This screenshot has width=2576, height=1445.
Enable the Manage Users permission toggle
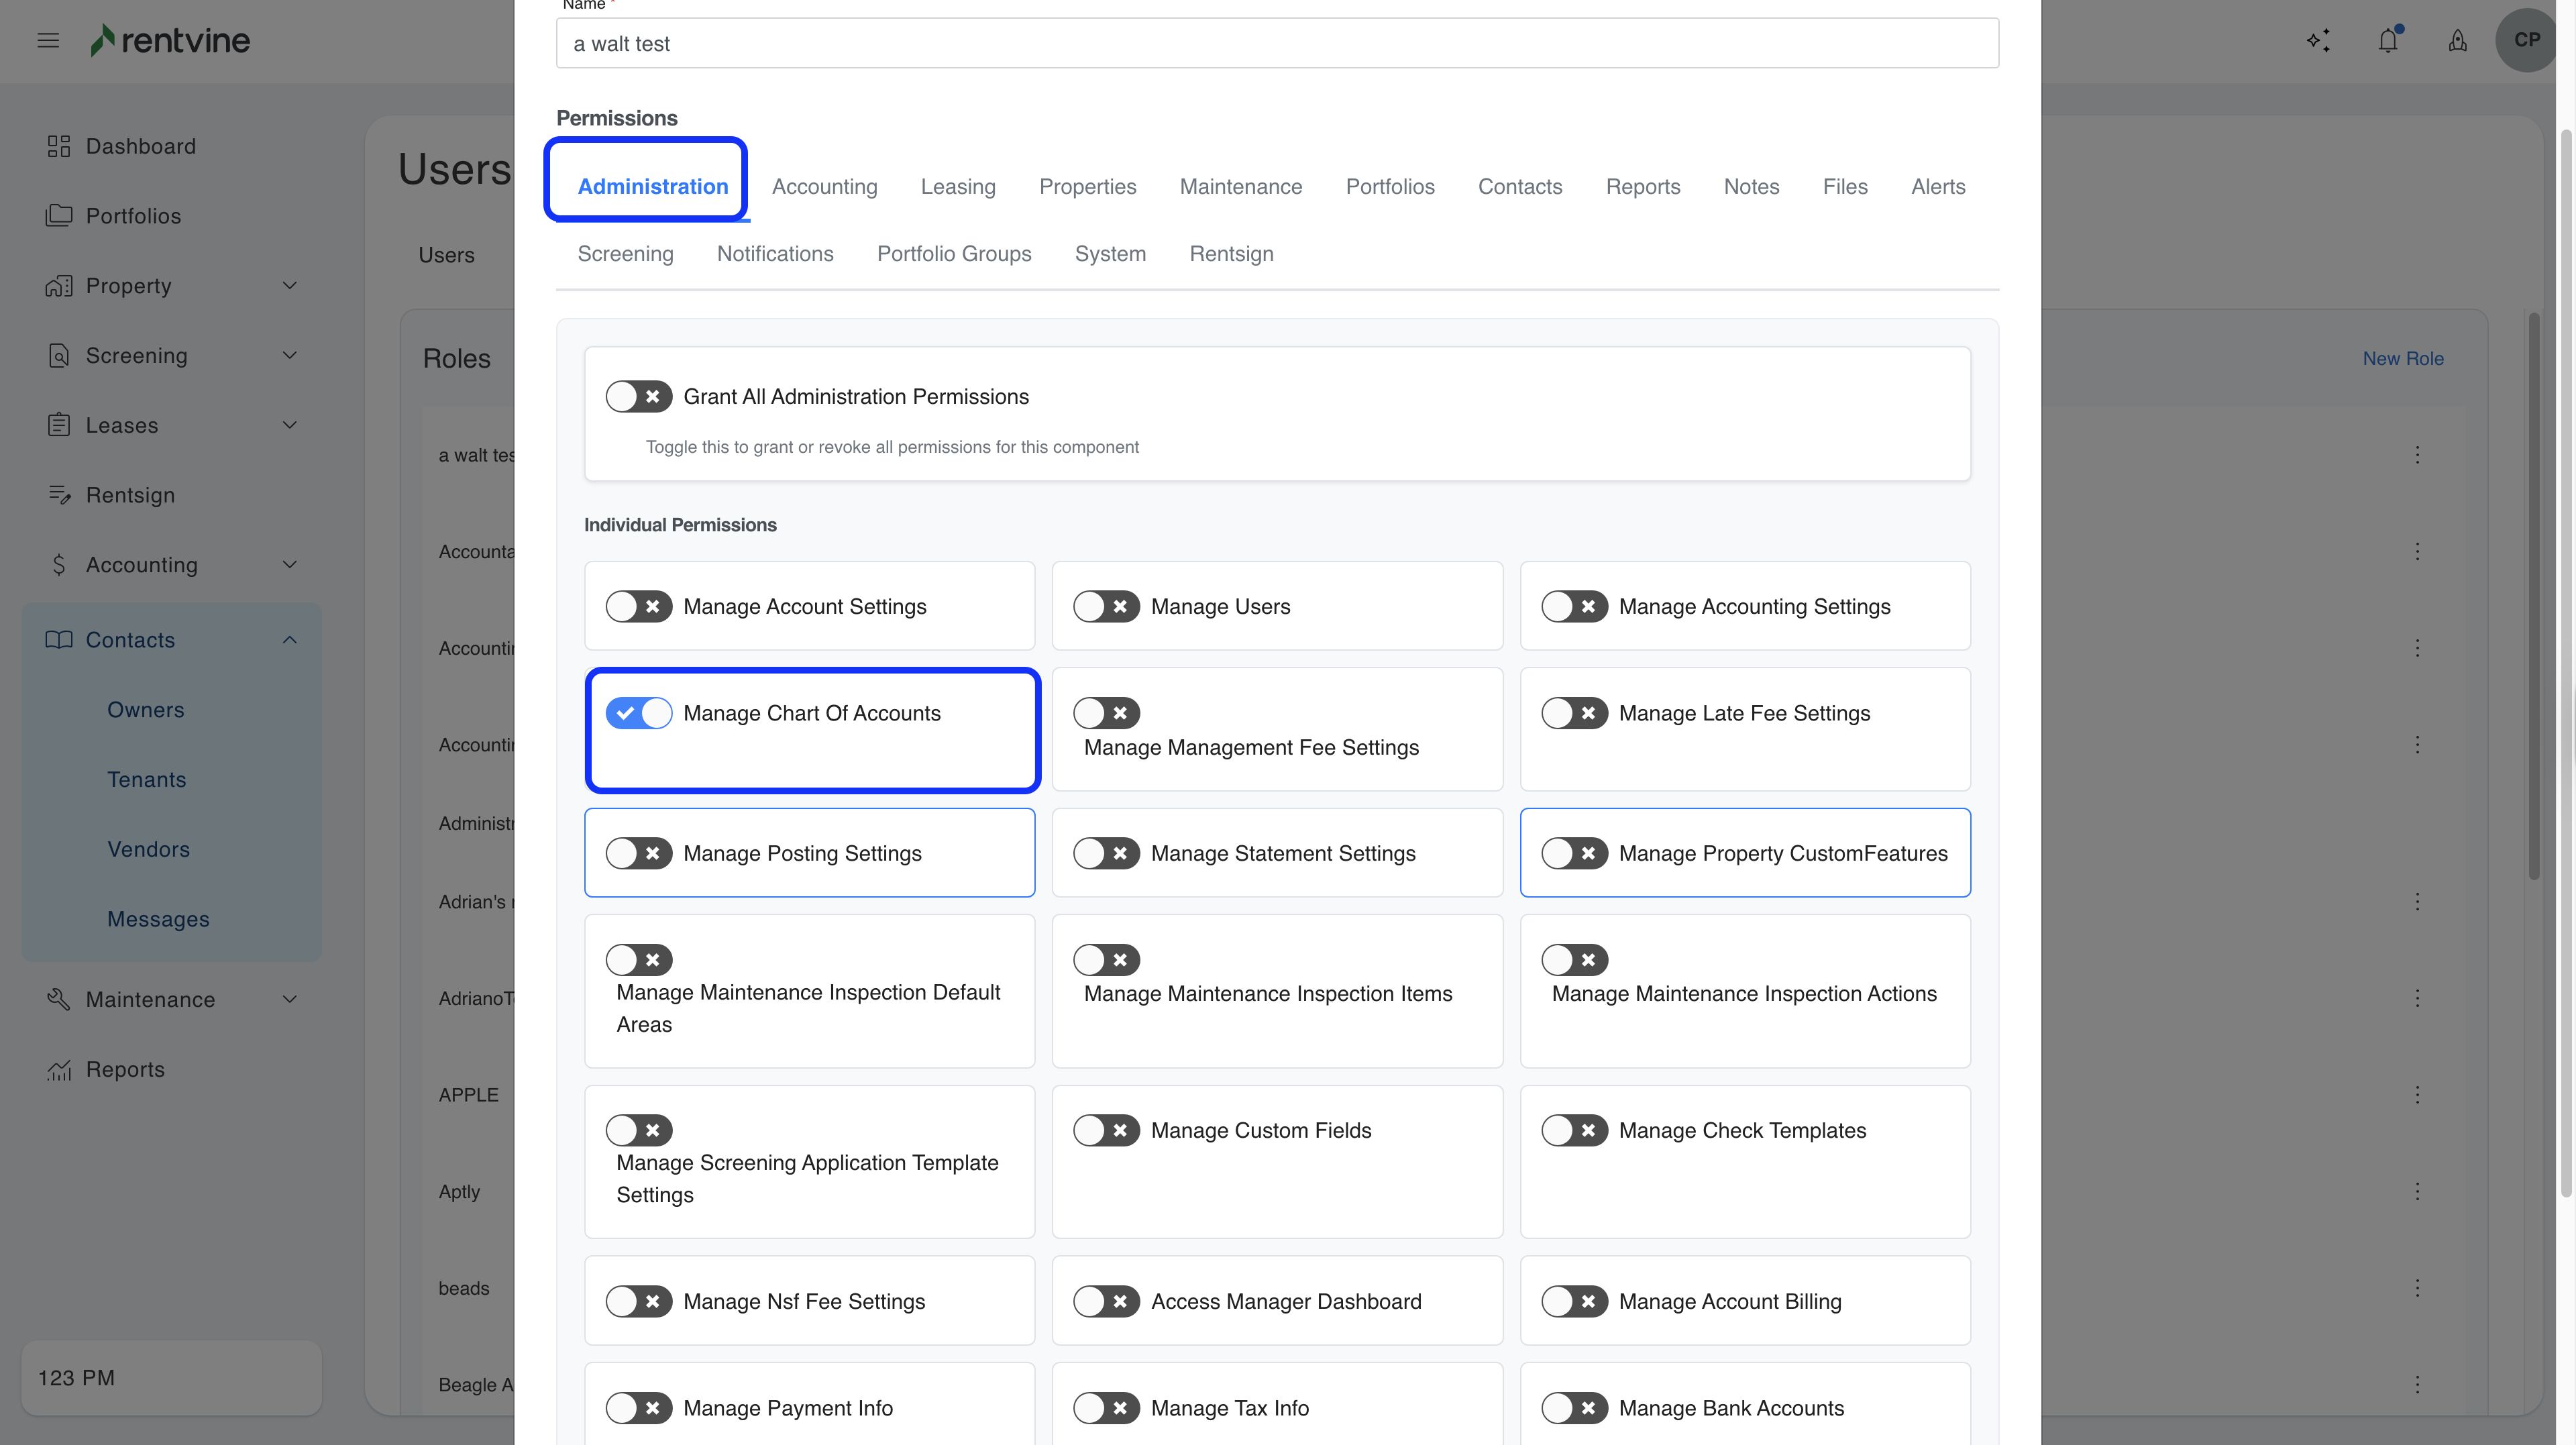(1106, 607)
